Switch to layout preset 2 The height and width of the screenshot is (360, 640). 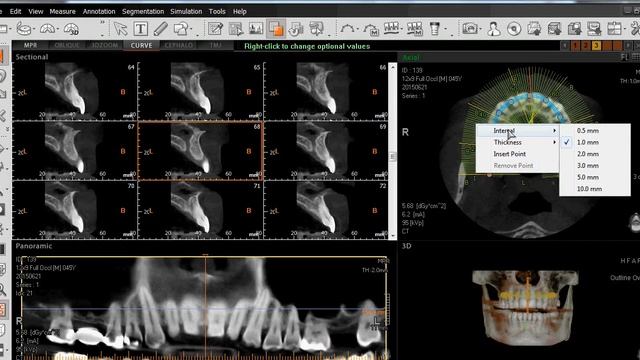coord(585,46)
